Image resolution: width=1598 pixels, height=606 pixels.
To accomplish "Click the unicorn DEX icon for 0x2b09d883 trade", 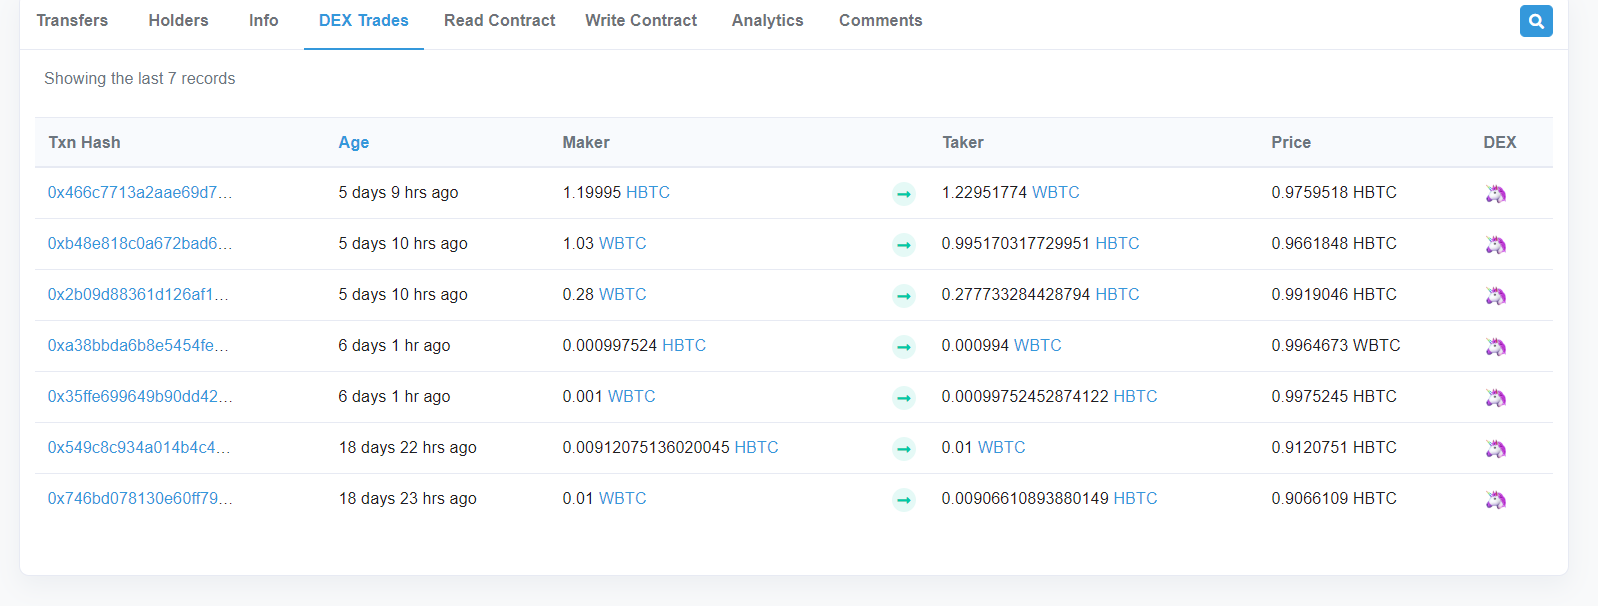I will point(1495,296).
